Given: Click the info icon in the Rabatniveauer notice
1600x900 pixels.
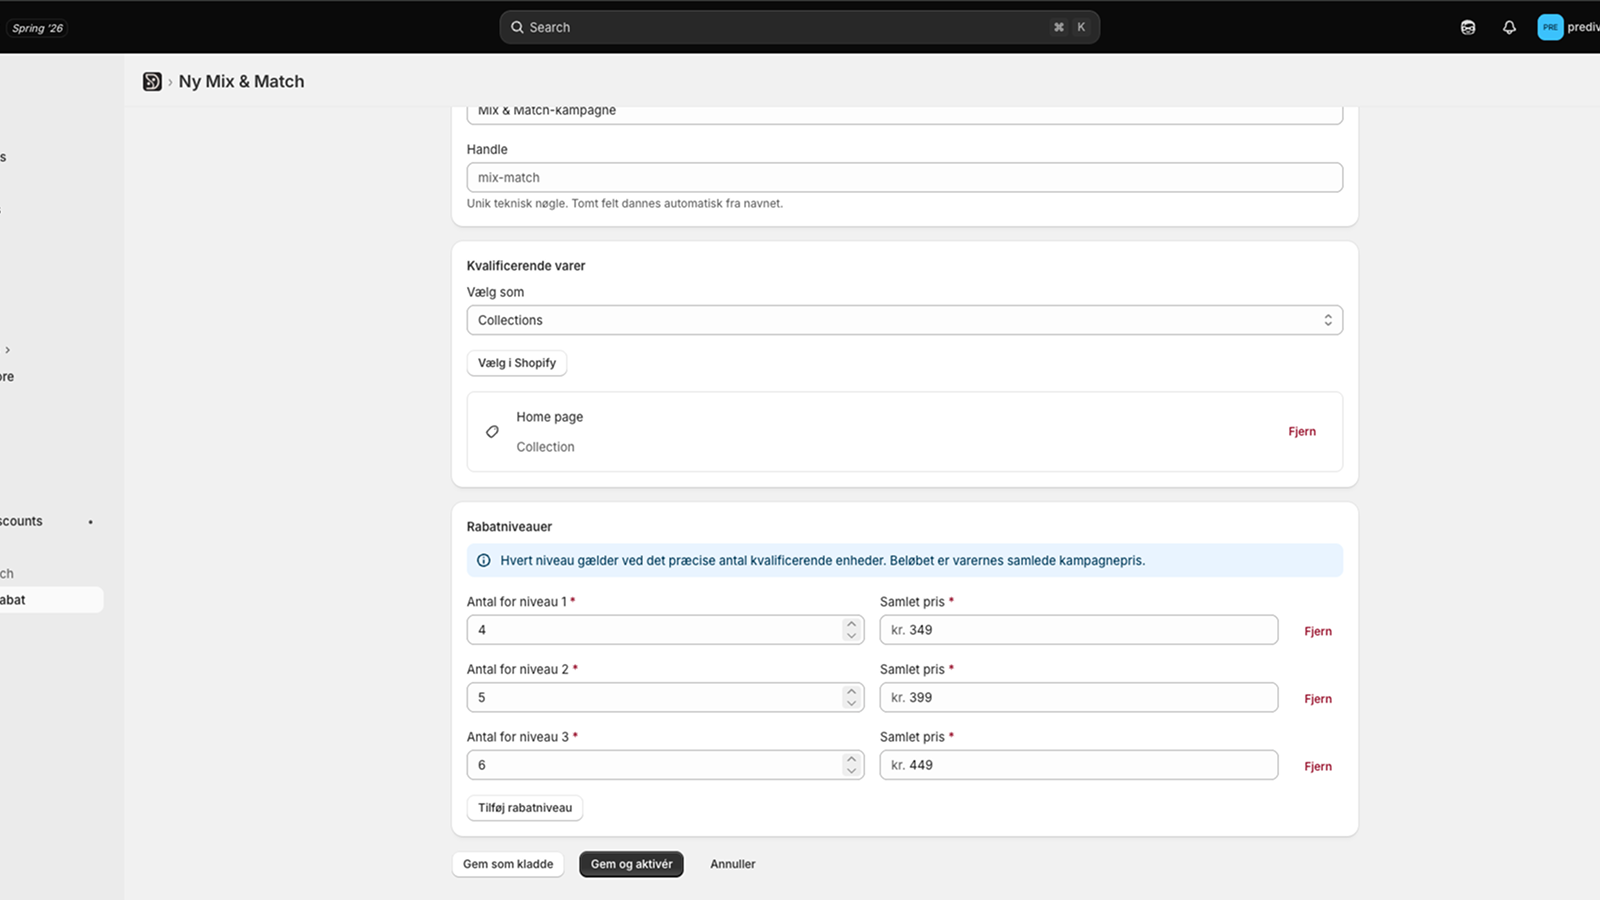Looking at the screenshot, I should [484, 561].
